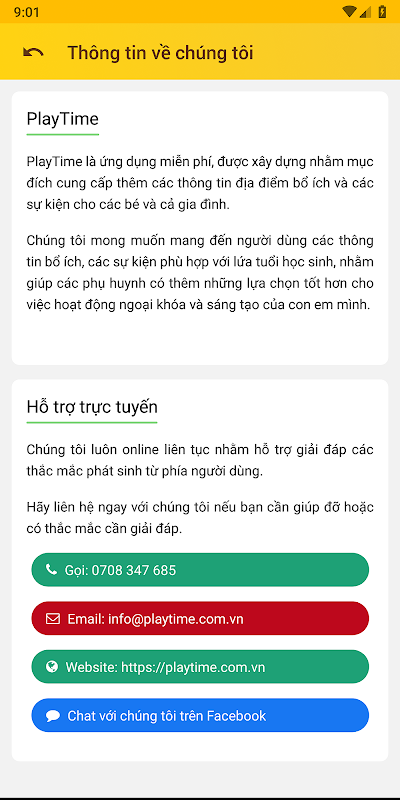
Task: Tap the cellular signal icon
Action: (x=365, y=12)
